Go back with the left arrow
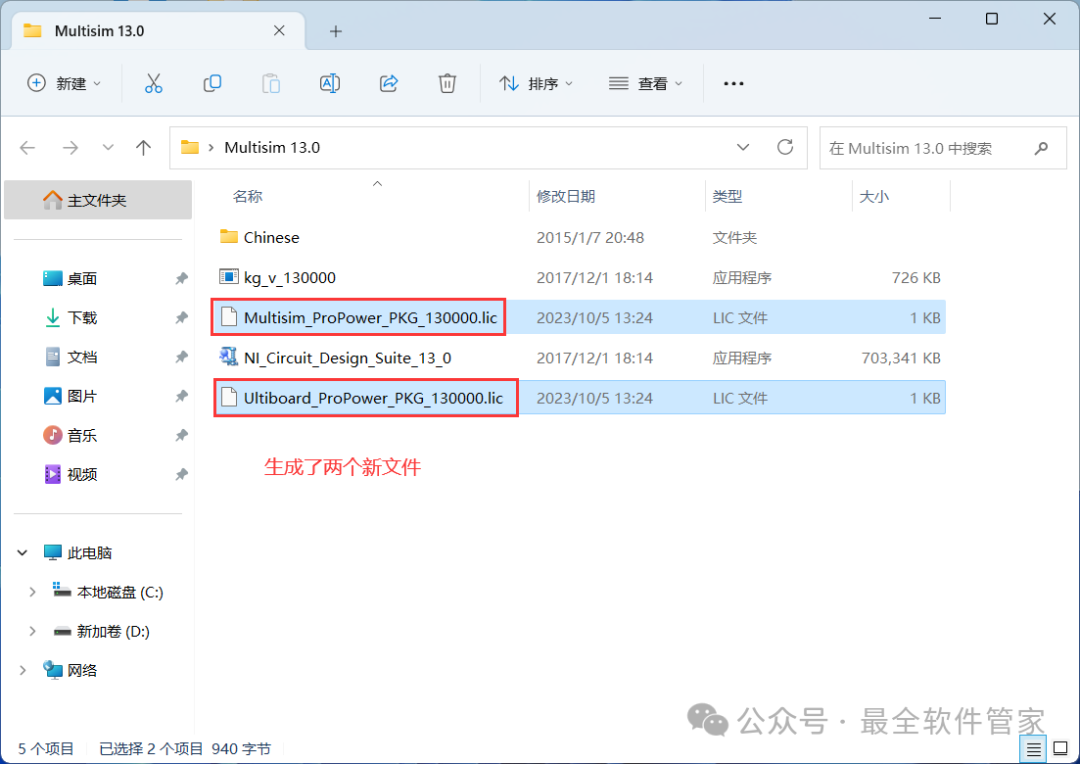The height and width of the screenshot is (764, 1080). 28,147
